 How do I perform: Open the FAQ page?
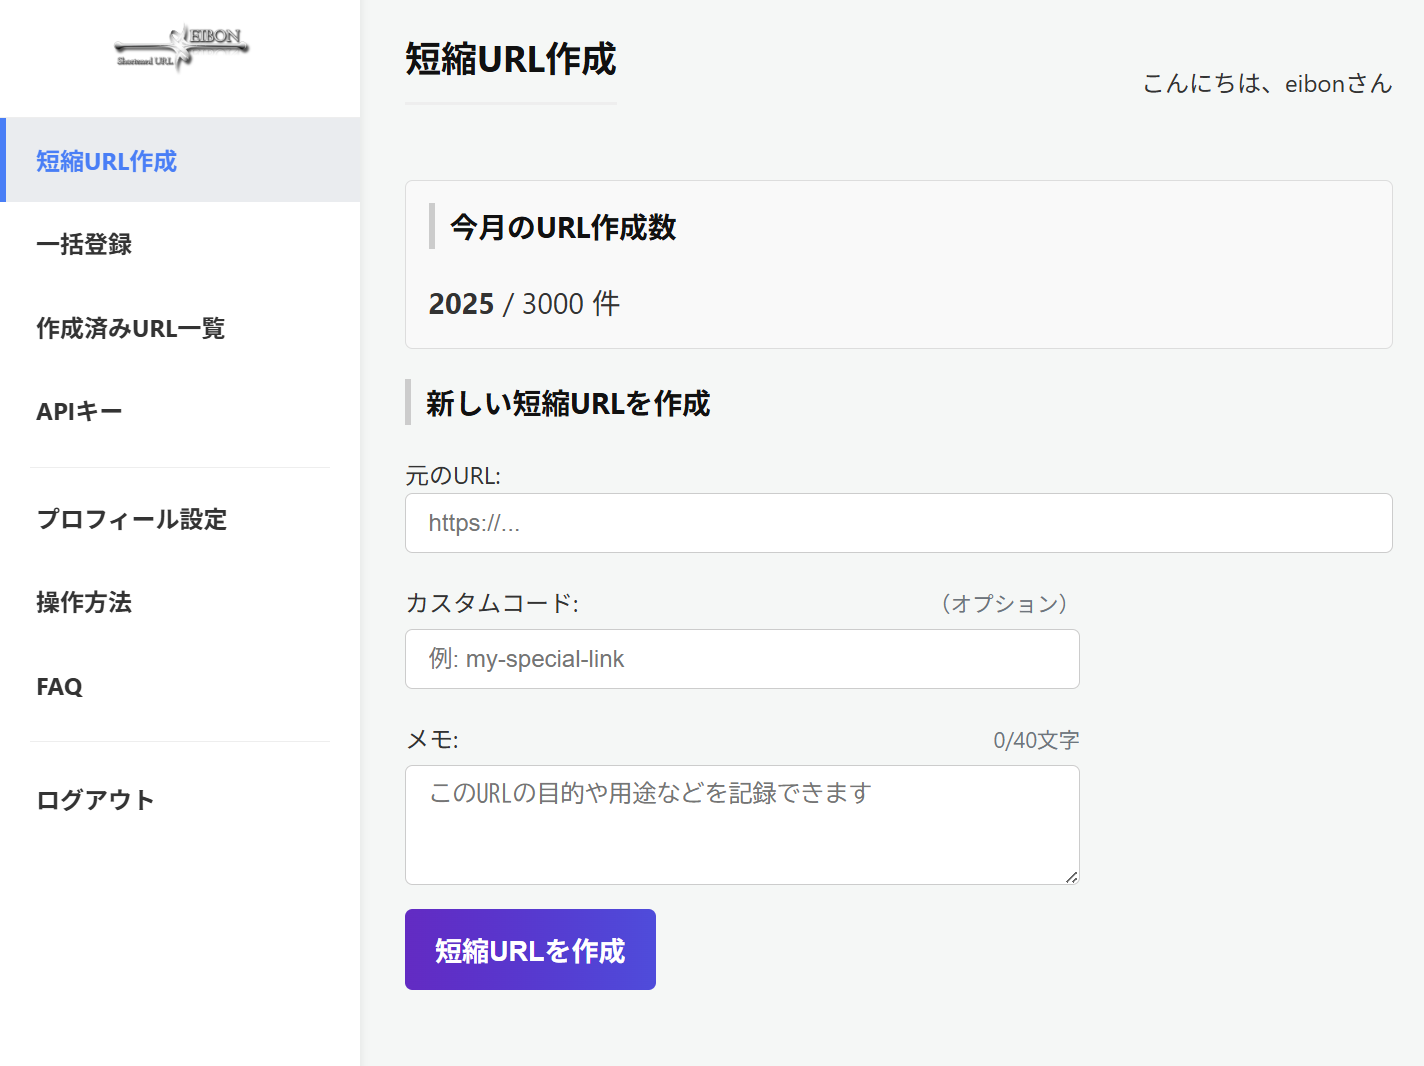pos(59,686)
